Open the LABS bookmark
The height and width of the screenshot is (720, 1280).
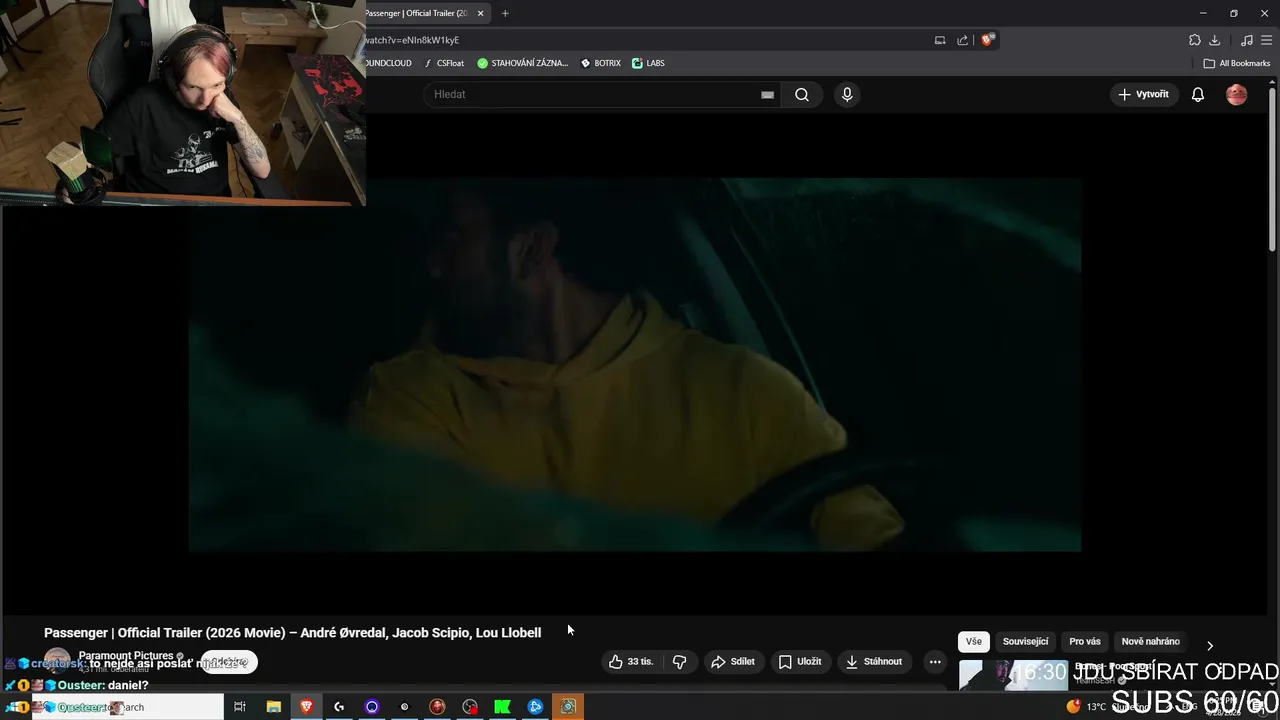pyautogui.click(x=648, y=63)
